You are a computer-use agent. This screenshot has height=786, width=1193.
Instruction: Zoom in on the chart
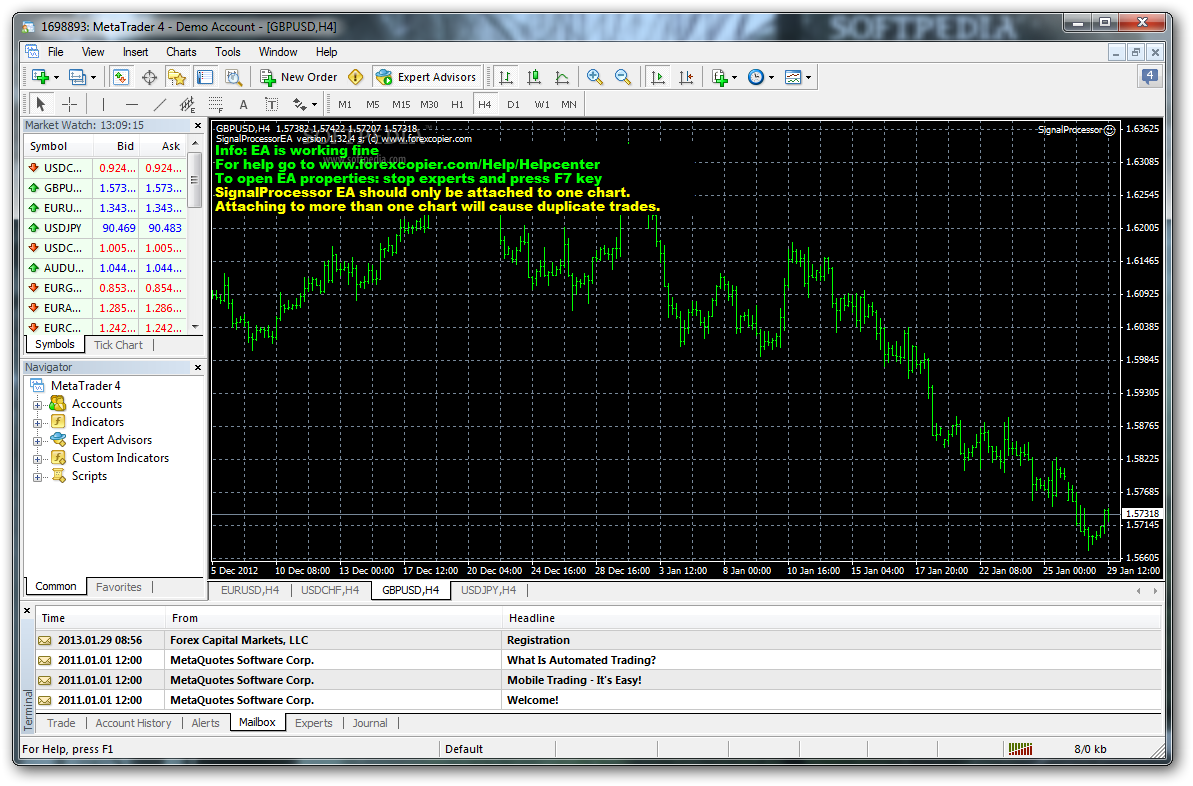point(594,77)
